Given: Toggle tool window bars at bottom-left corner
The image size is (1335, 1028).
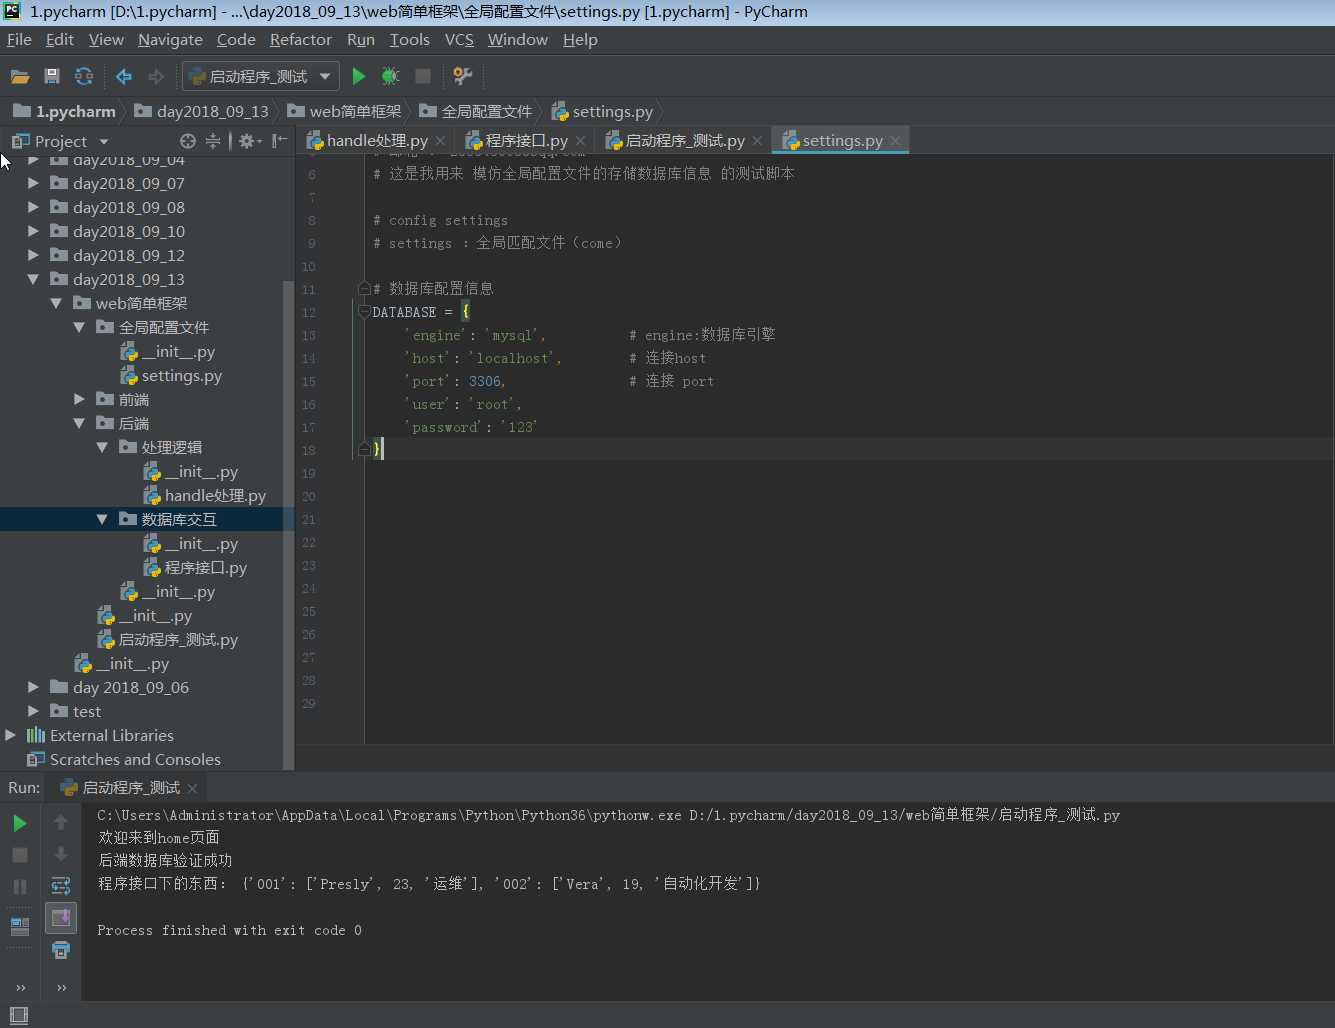Looking at the screenshot, I should pos(18,1016).
